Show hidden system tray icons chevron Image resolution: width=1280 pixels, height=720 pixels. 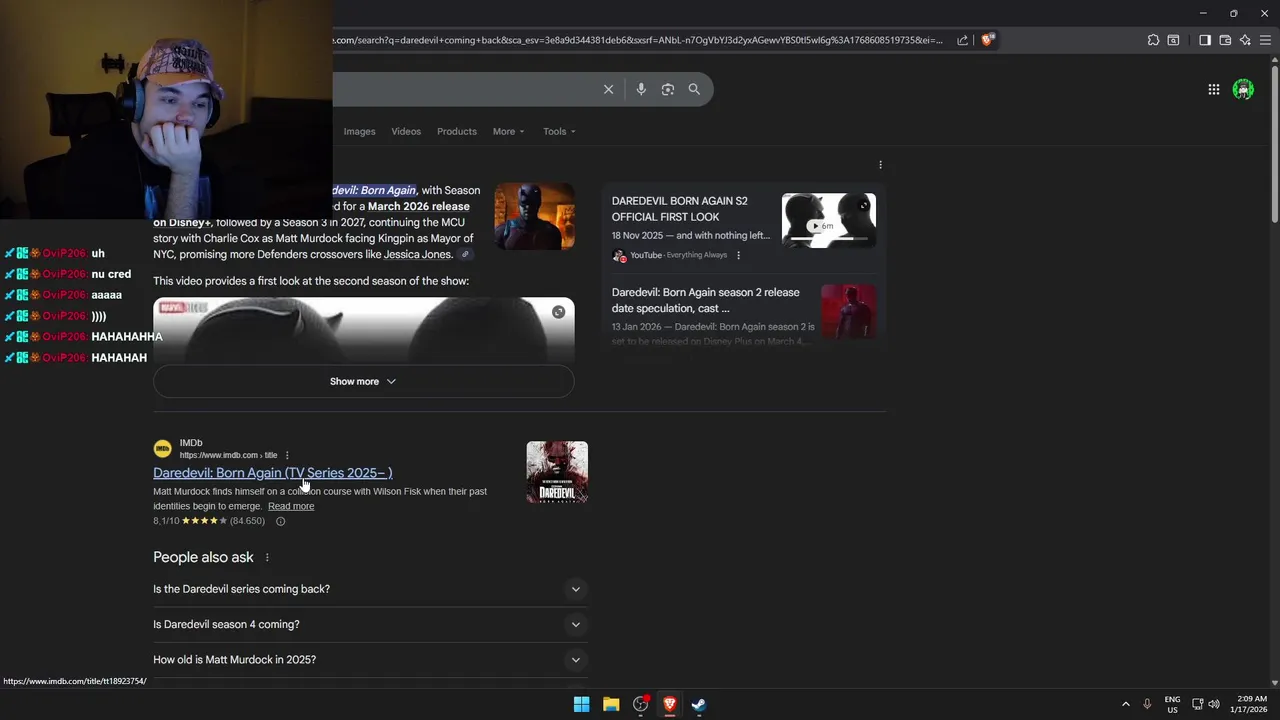[1125, 704]
